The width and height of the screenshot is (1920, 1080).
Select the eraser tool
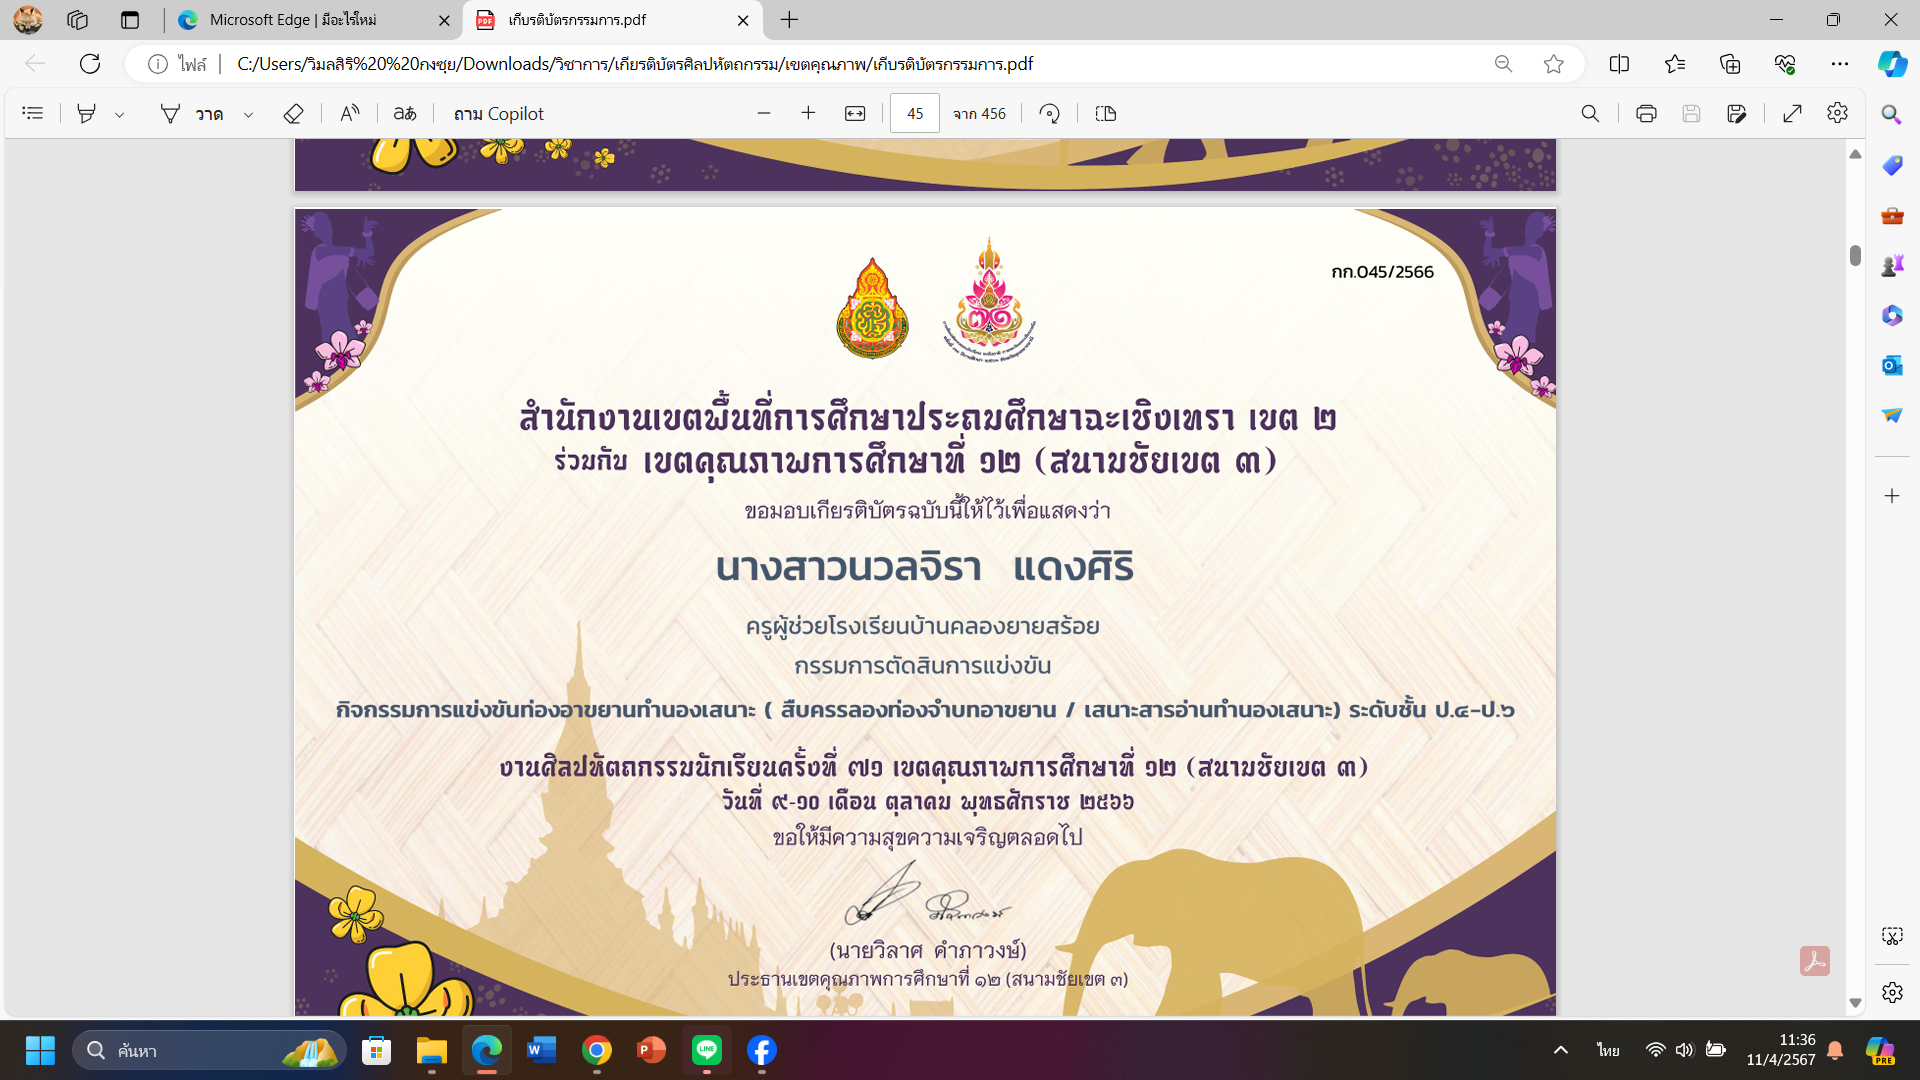click(293, 114)
